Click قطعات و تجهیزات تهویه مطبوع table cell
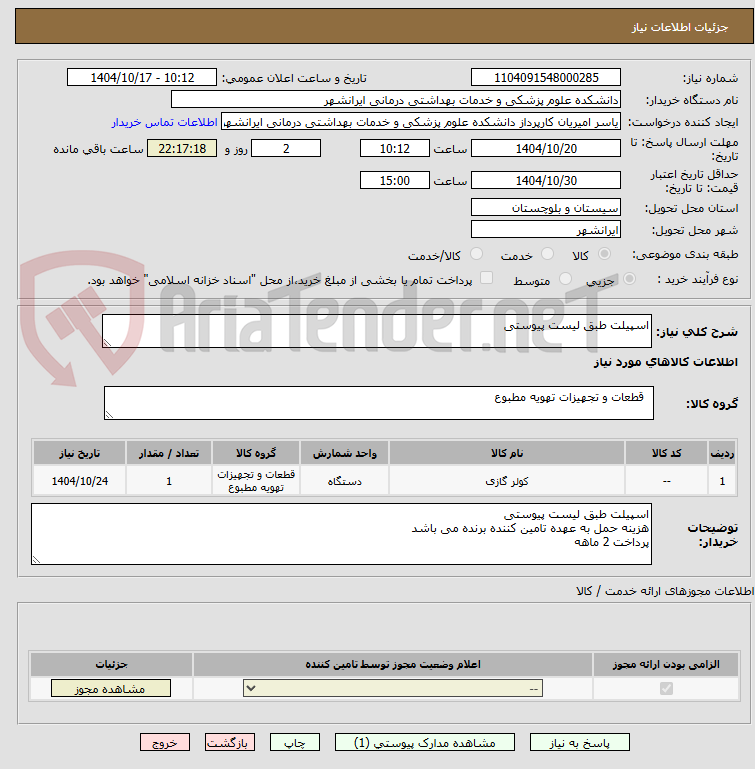 pos(256,481)
